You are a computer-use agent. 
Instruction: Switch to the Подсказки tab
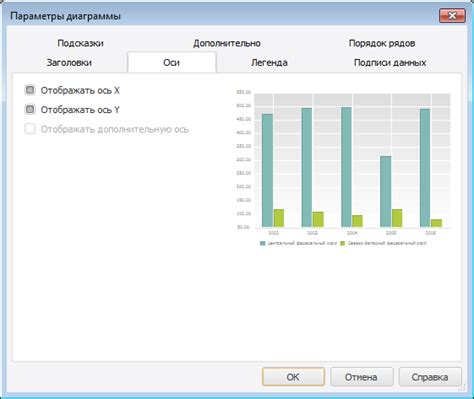pos(80,43)
